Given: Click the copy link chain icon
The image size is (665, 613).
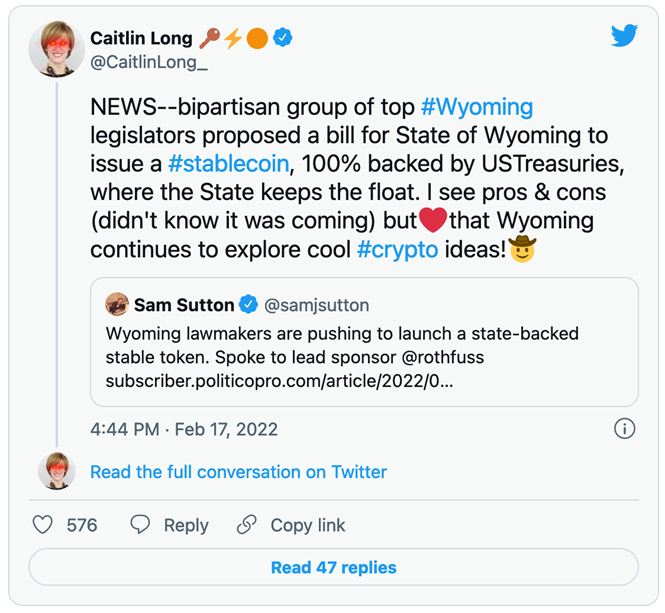Looking at the screenshot, I should click(246, 525).
